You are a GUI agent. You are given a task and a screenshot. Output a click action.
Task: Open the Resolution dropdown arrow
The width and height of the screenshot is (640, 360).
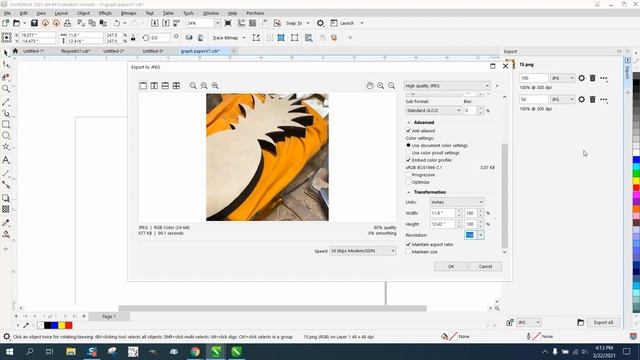click(x=480, y=235)
